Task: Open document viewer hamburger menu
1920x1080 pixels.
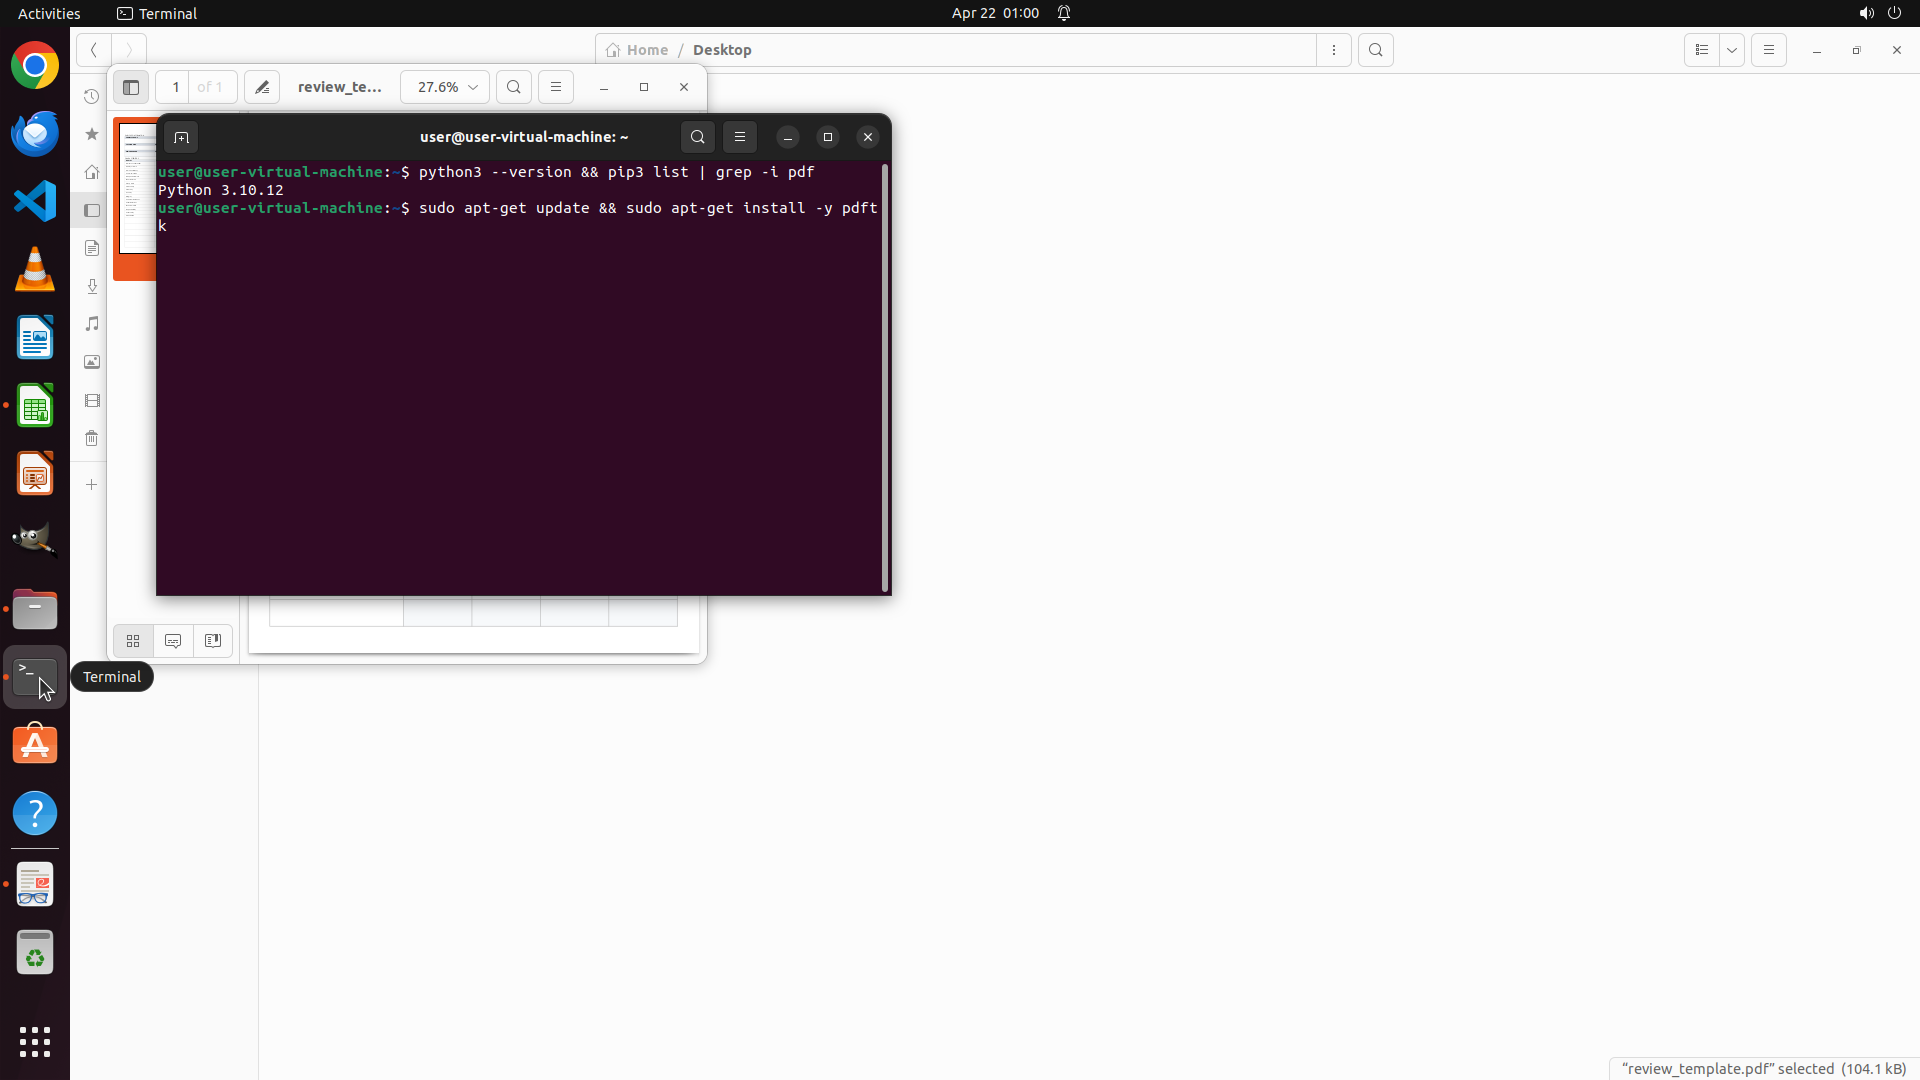Action: (x=556, y=87)
